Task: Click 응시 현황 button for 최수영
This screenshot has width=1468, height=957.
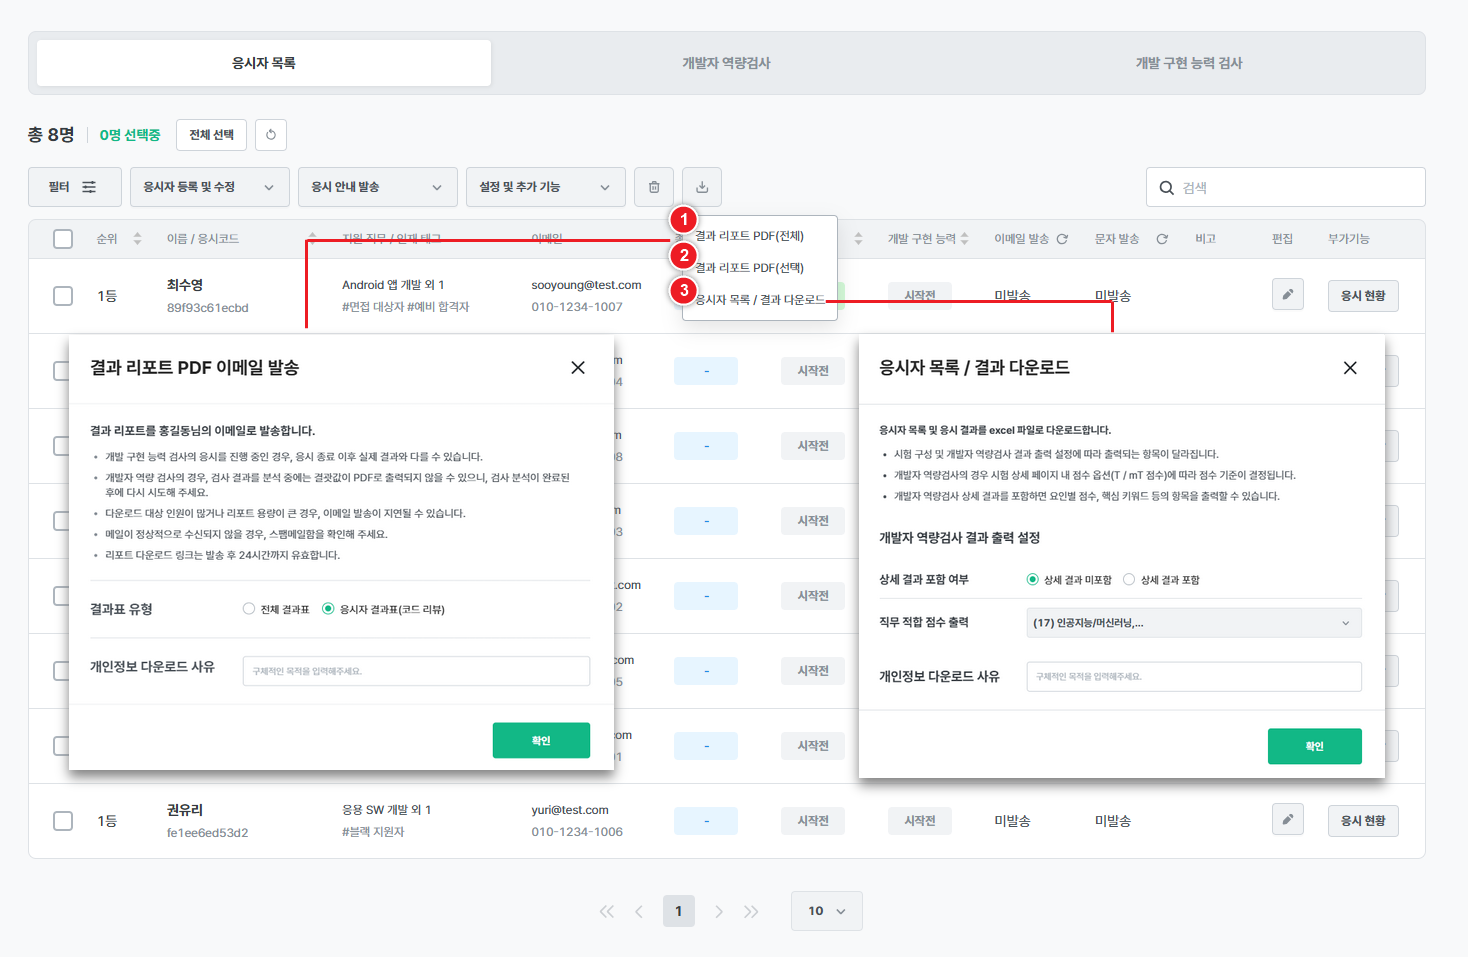Action: coord(1362,296)
